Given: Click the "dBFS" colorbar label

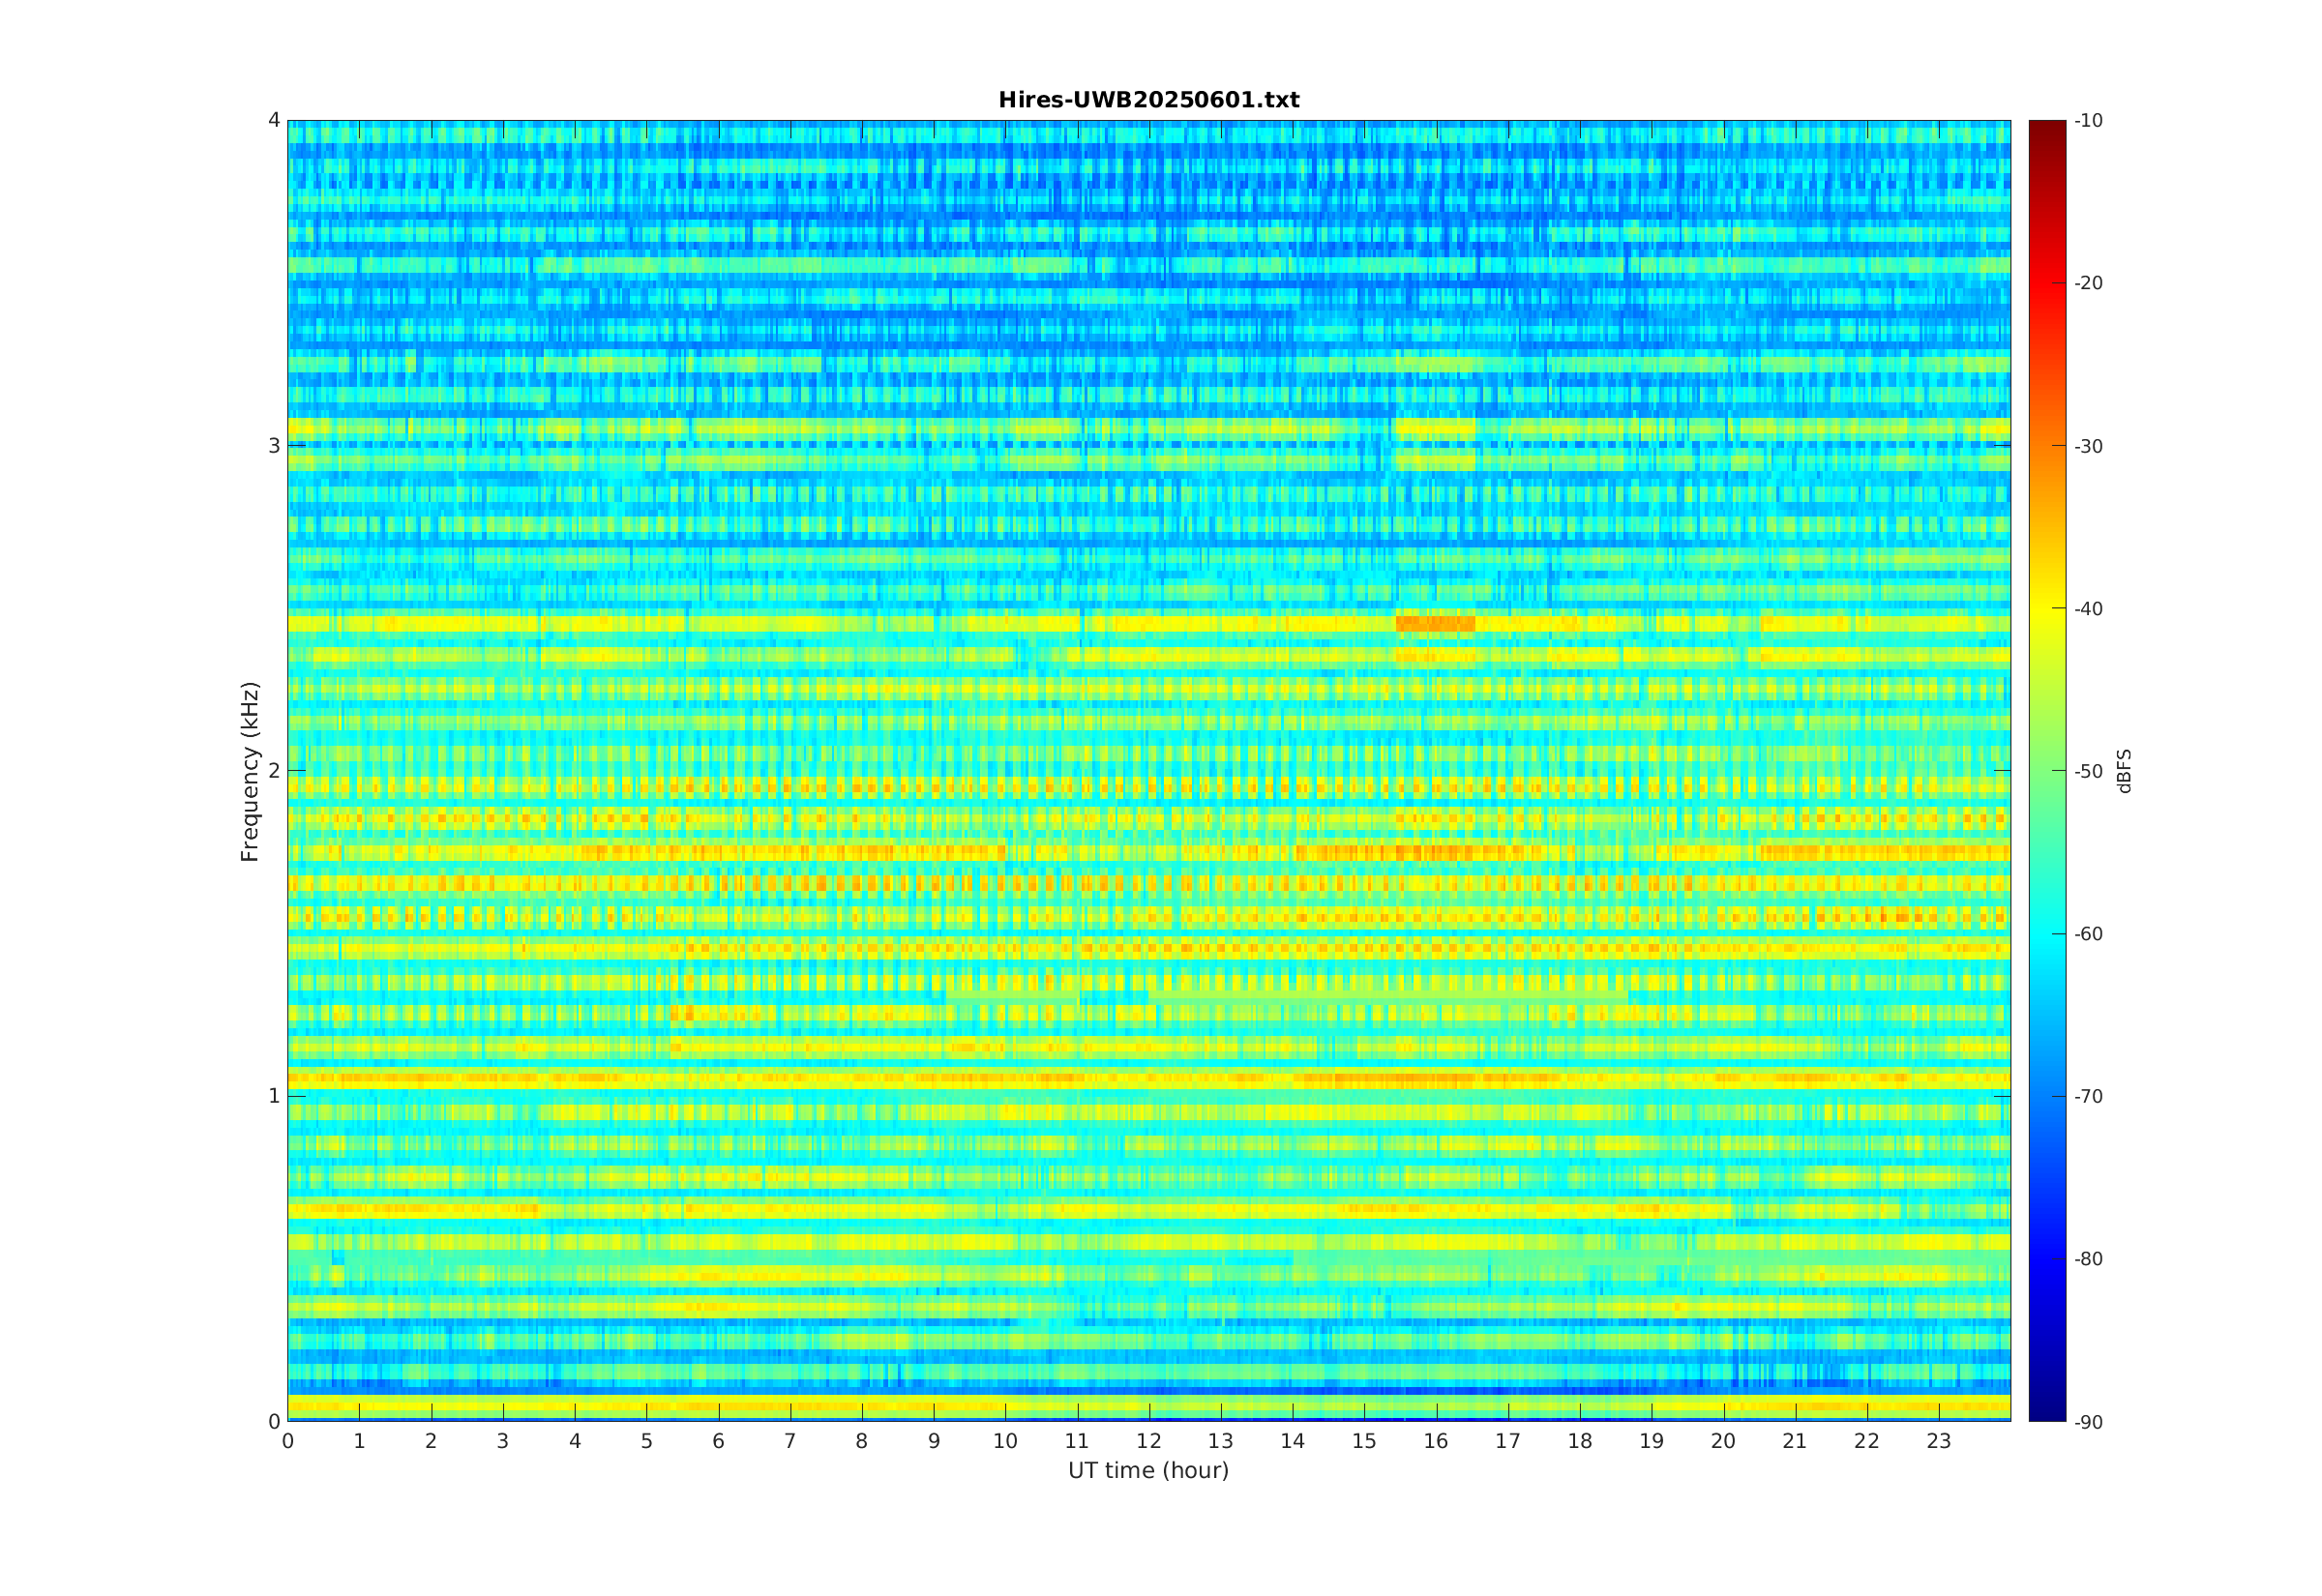Looking at the screenshot, I should click(x=2124, y=771).
